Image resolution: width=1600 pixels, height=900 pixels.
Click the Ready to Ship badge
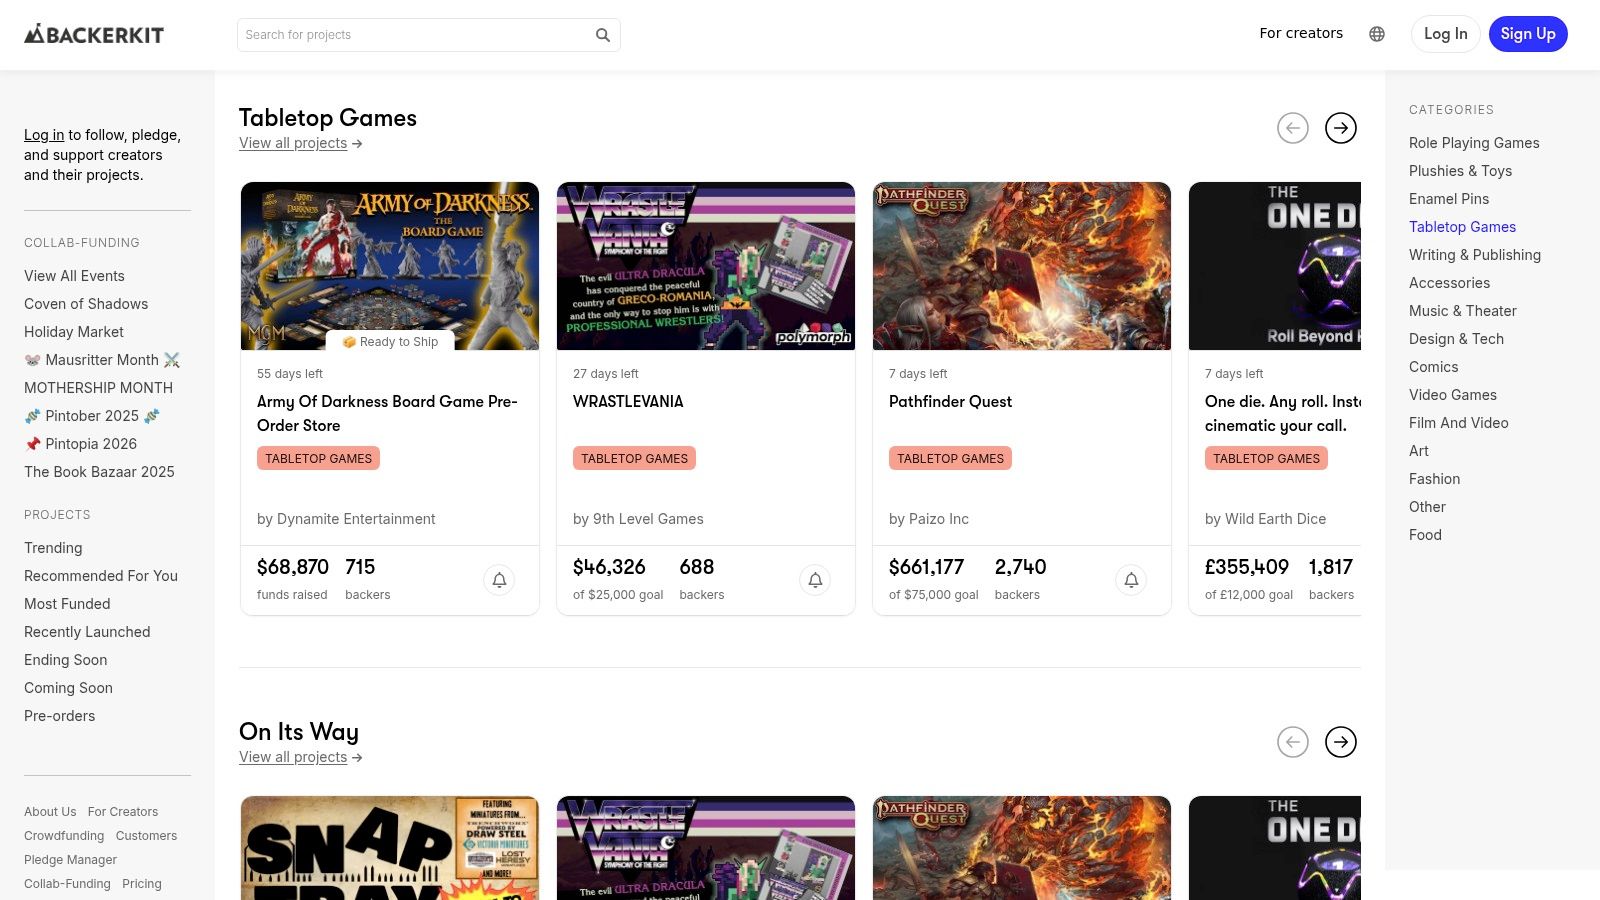point(389,341)
